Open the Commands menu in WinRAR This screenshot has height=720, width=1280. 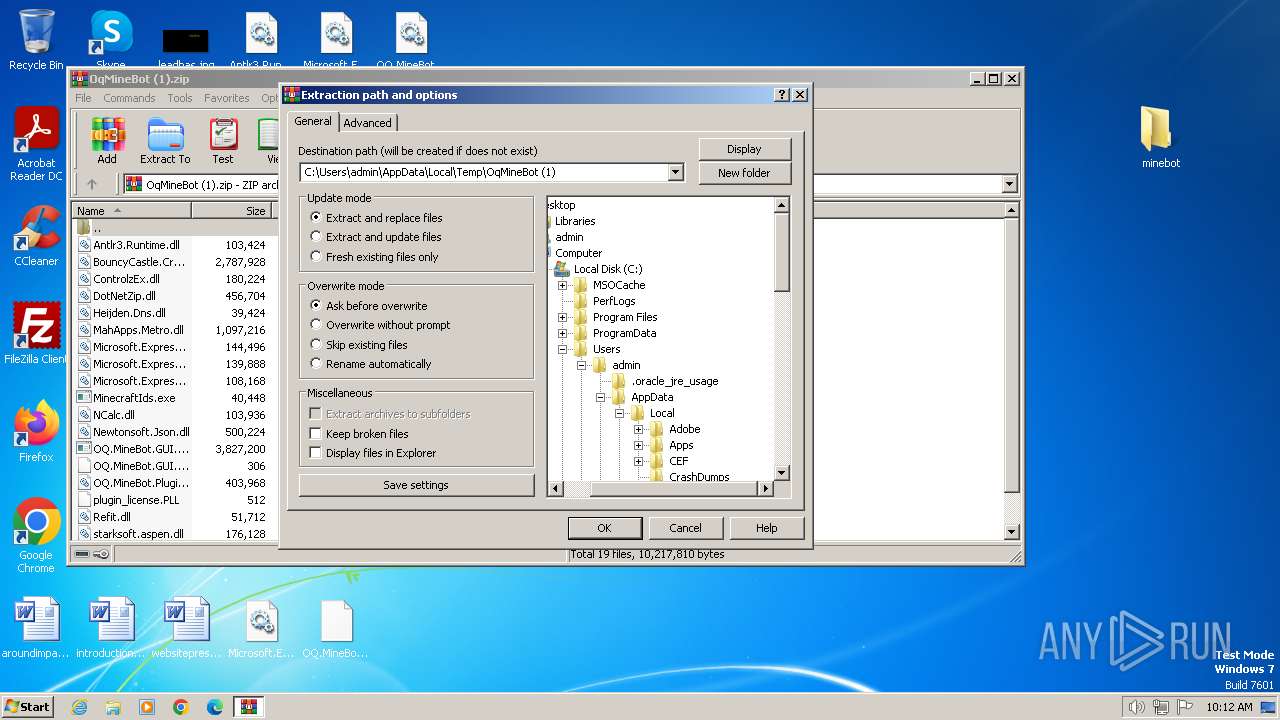(129, 98)
